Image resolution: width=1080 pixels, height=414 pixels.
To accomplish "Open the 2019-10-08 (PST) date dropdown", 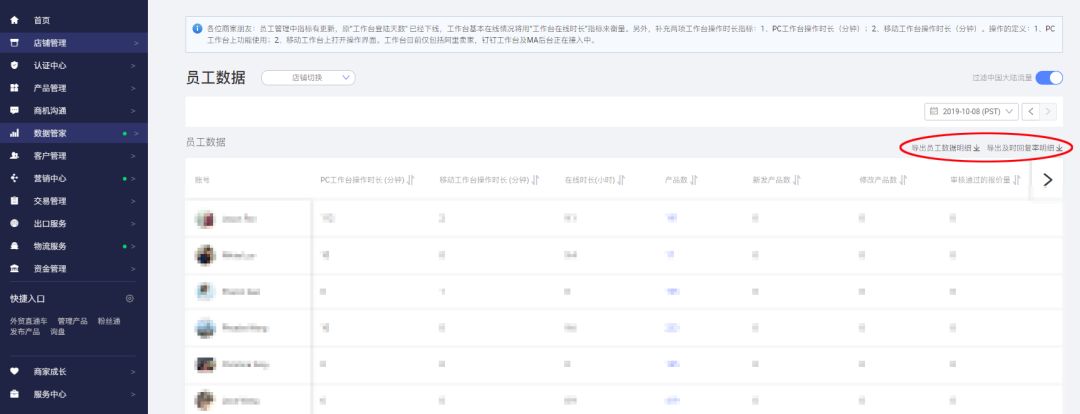I will 971,111.
